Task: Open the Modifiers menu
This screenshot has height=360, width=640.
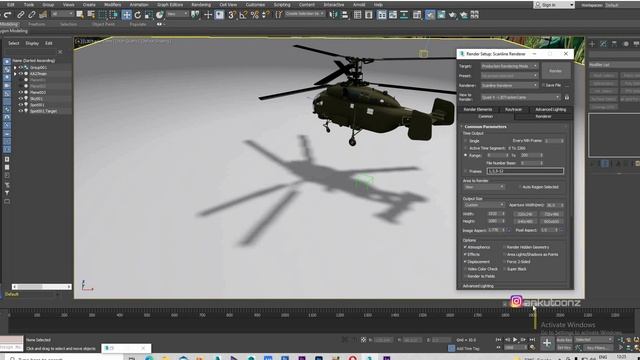Action: click(x=112, y=4)
